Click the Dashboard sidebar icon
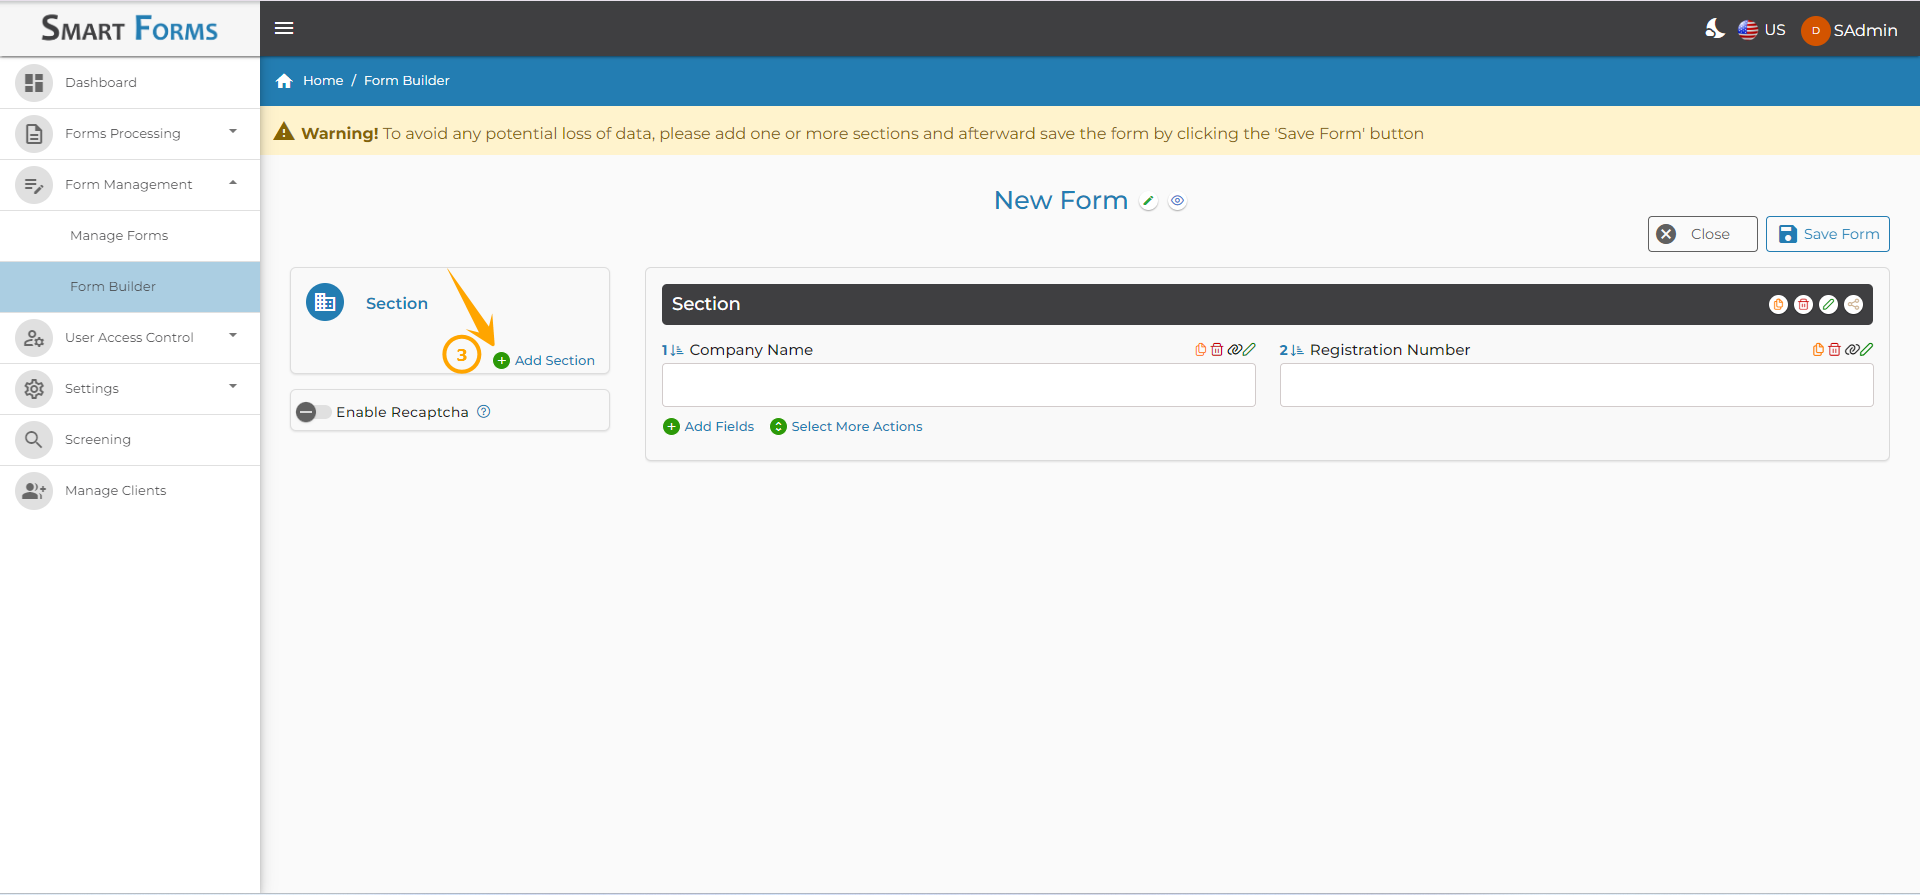Viewport: 1920px width, 895px height. 34,83
